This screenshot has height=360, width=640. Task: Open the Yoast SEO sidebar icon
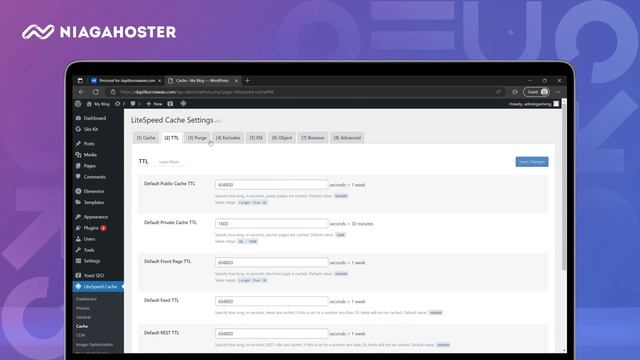click(78, 276)
